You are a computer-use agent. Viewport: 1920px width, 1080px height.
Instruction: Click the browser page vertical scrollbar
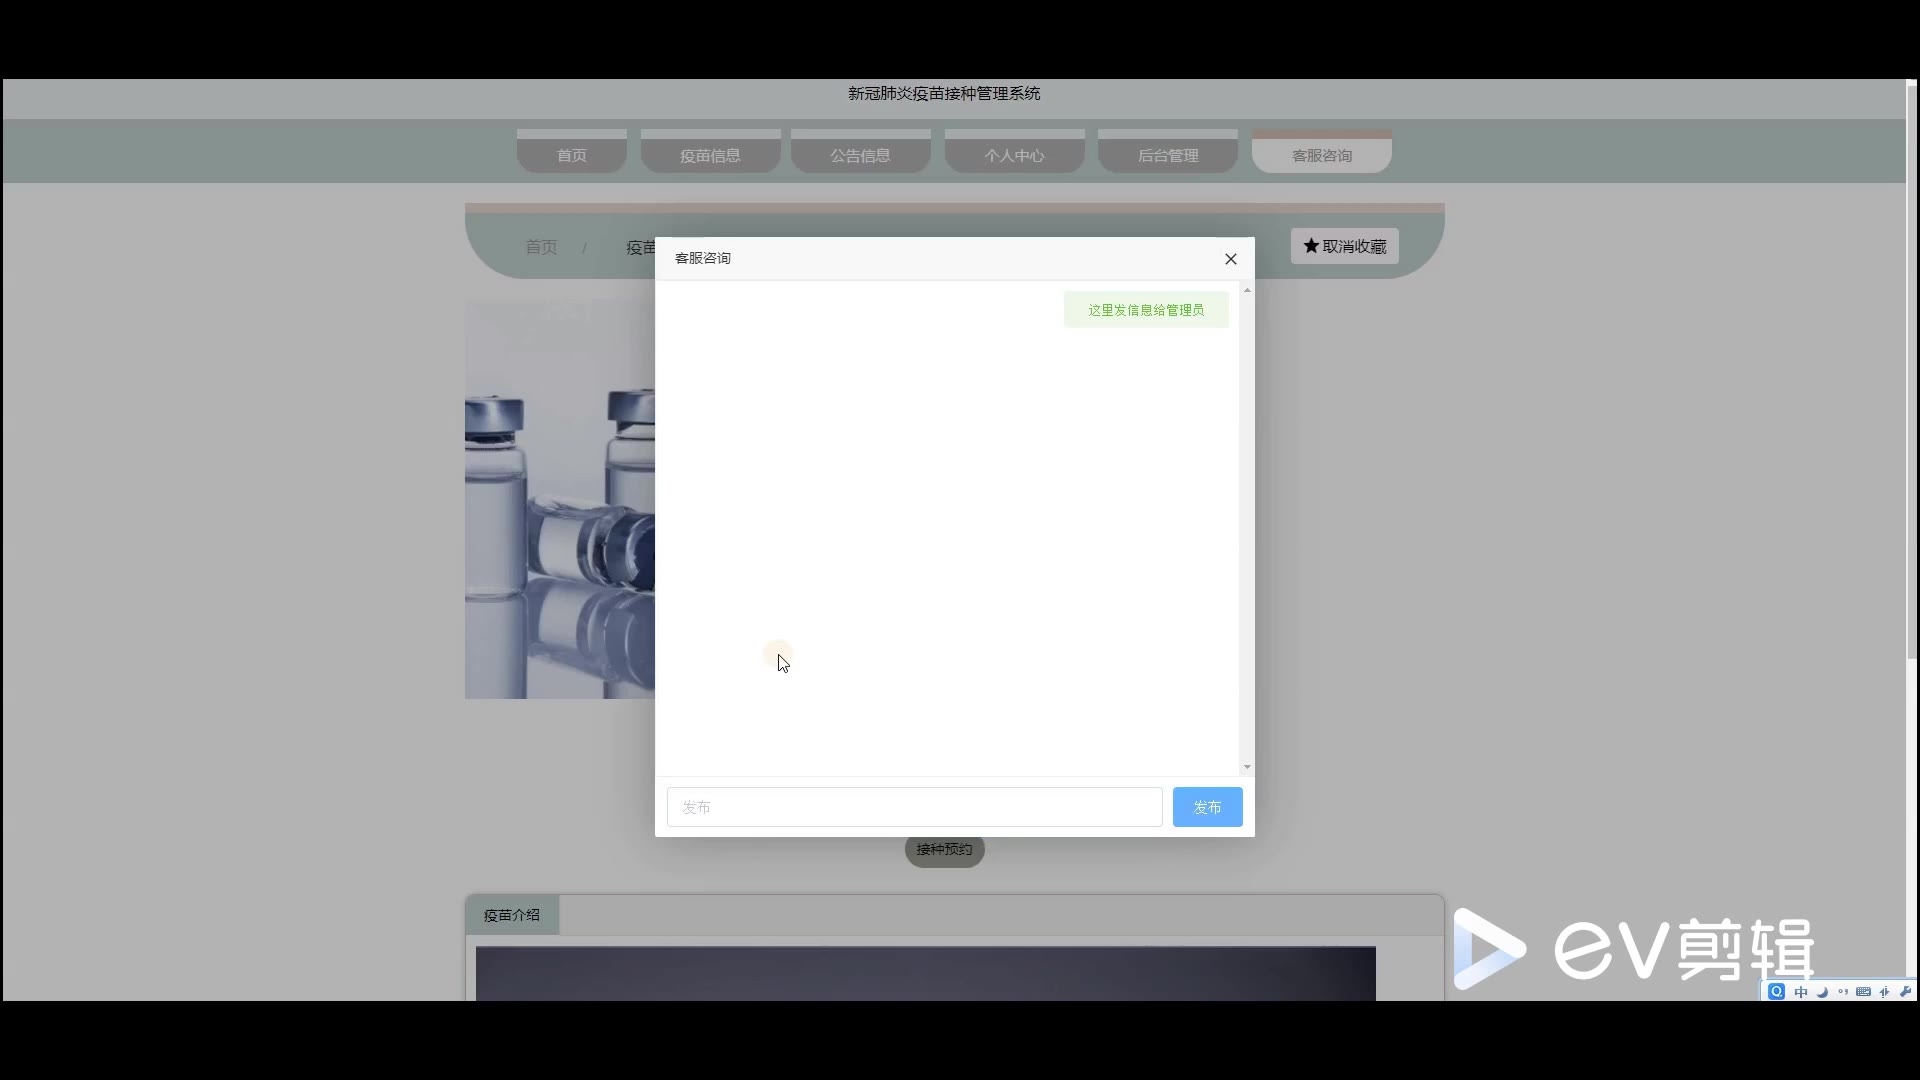pos(1911,370)
